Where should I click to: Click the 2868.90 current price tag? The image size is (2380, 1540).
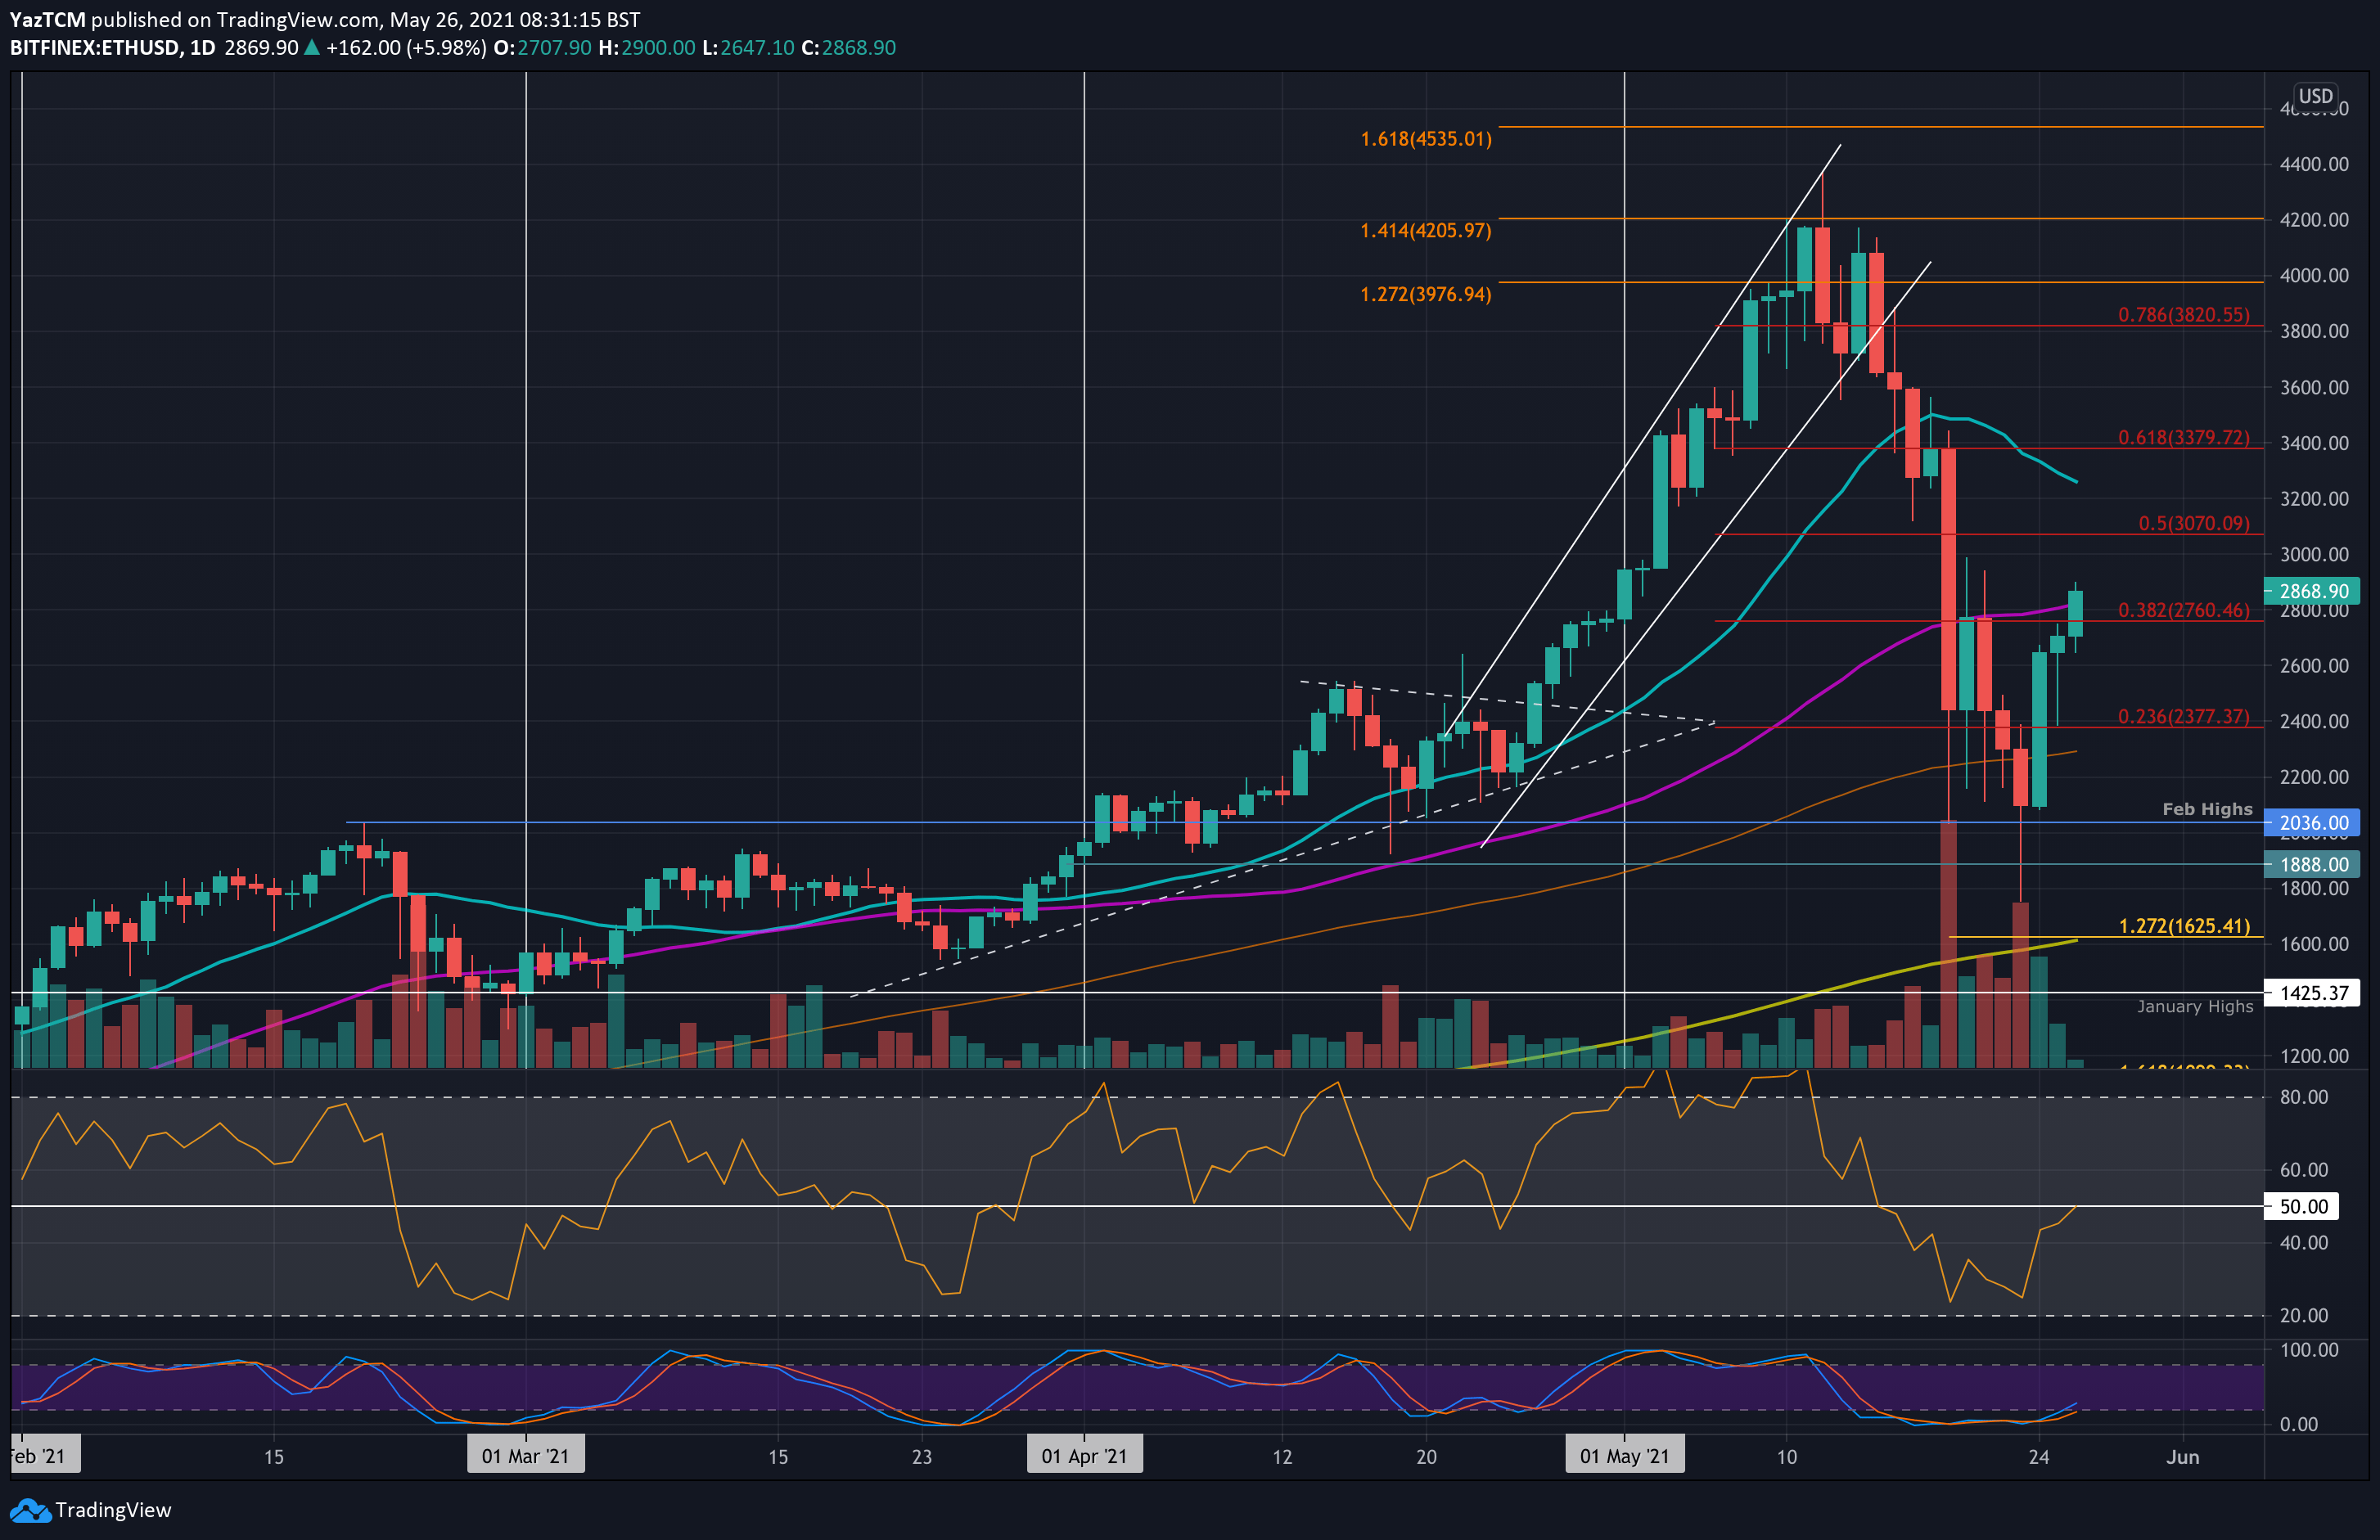(x=2313, y=591)
